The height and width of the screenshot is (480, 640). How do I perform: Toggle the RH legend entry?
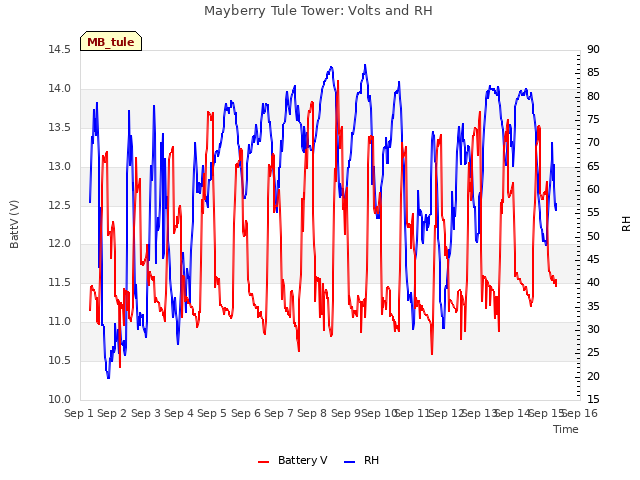click(x=361, y=460)
